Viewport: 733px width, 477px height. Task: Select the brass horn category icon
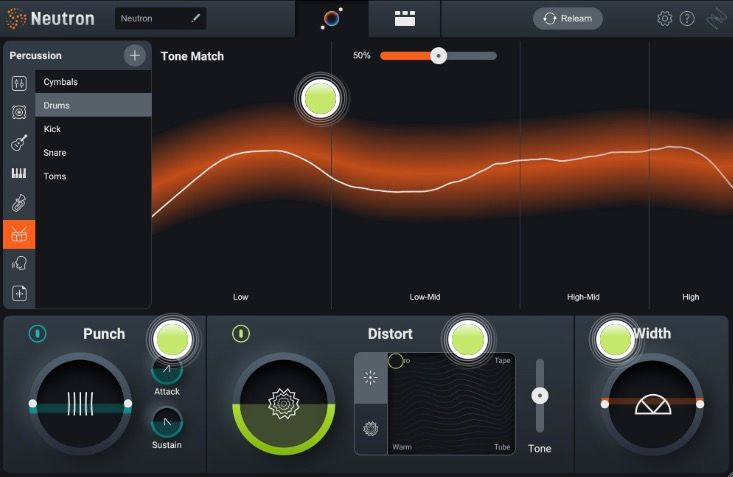[19, 203]
